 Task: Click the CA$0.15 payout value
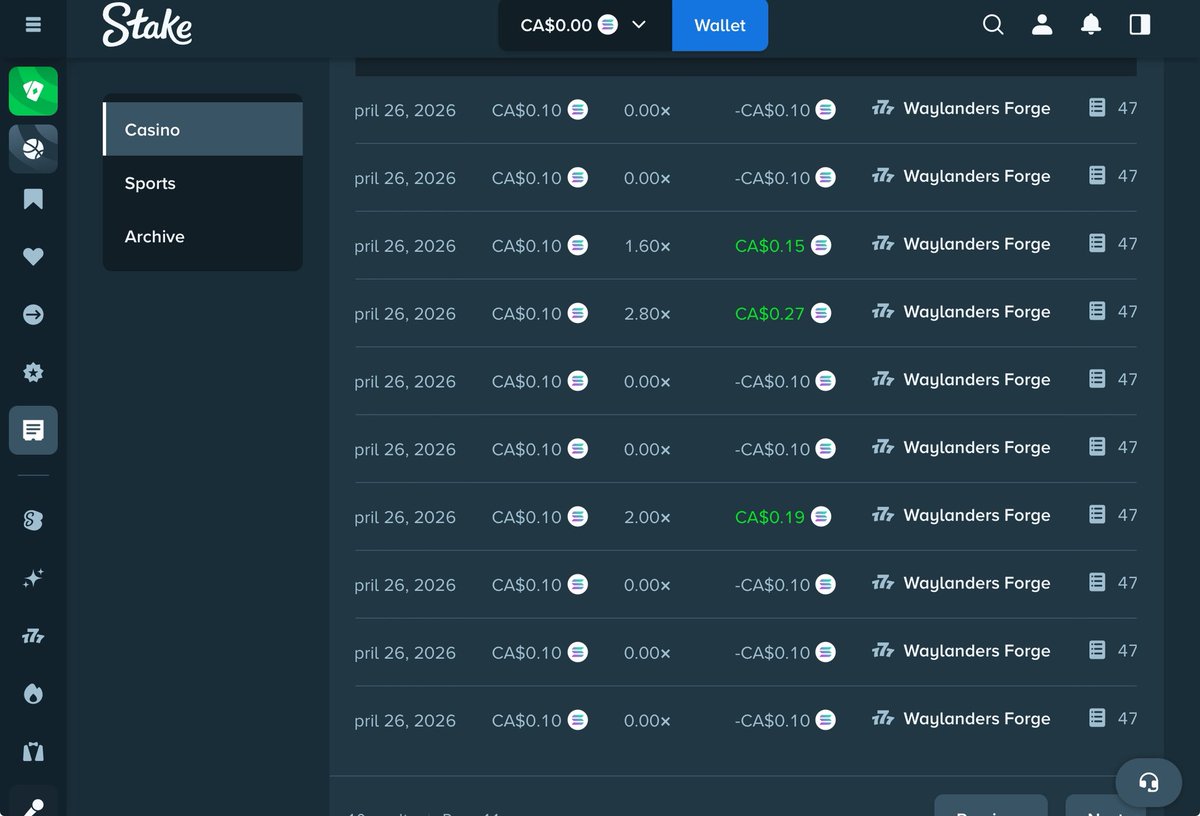point(769,245)
